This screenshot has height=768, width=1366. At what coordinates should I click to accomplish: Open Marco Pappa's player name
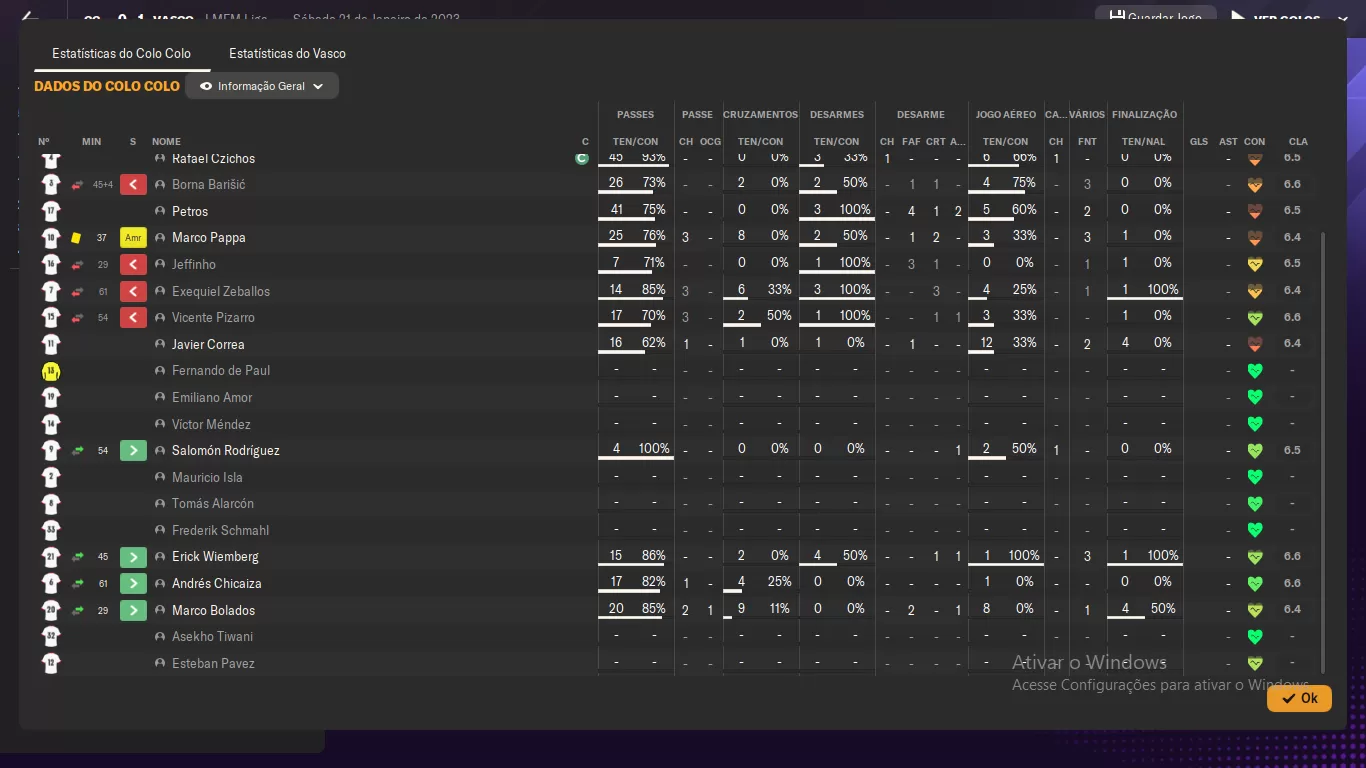point(208,238)
